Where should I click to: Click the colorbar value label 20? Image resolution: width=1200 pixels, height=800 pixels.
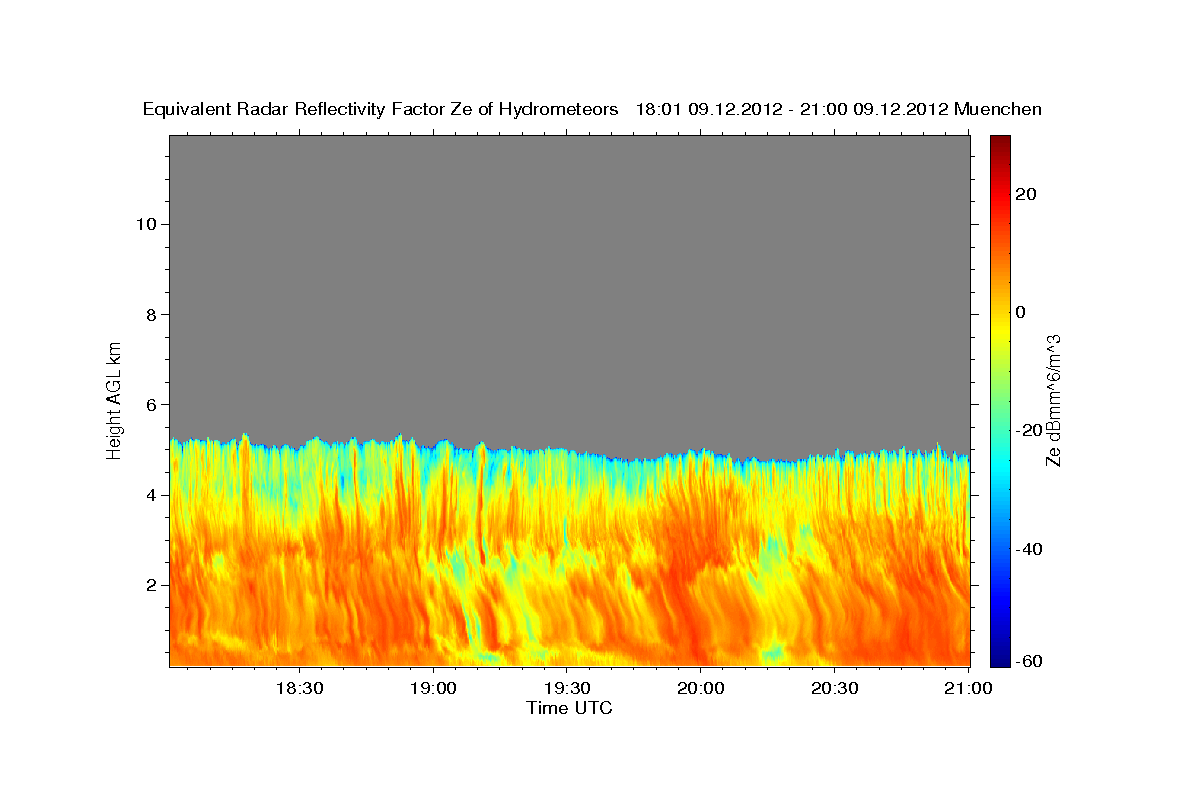click(1025, 194)
